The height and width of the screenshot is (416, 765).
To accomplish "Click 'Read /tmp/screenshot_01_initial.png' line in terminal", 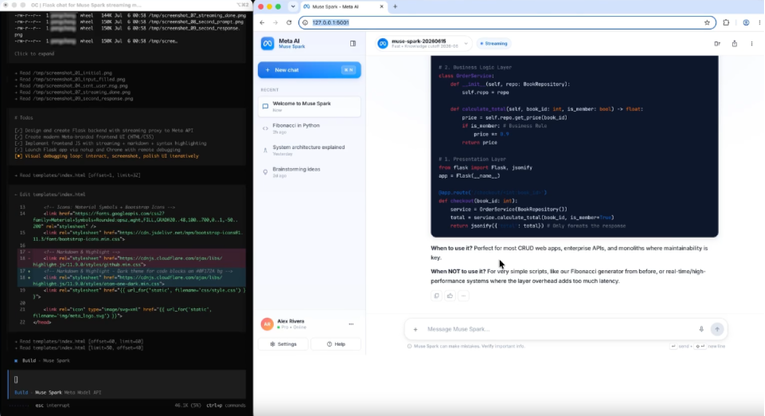I will 63,73.
